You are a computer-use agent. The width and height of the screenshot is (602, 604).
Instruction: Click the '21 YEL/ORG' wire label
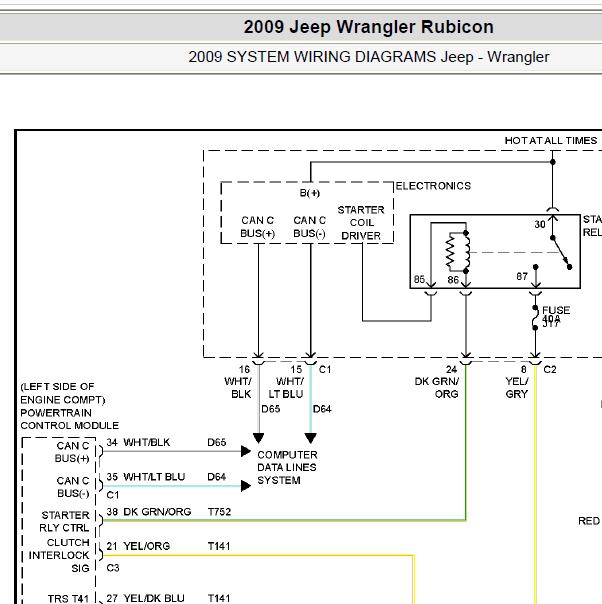point(138,546)
